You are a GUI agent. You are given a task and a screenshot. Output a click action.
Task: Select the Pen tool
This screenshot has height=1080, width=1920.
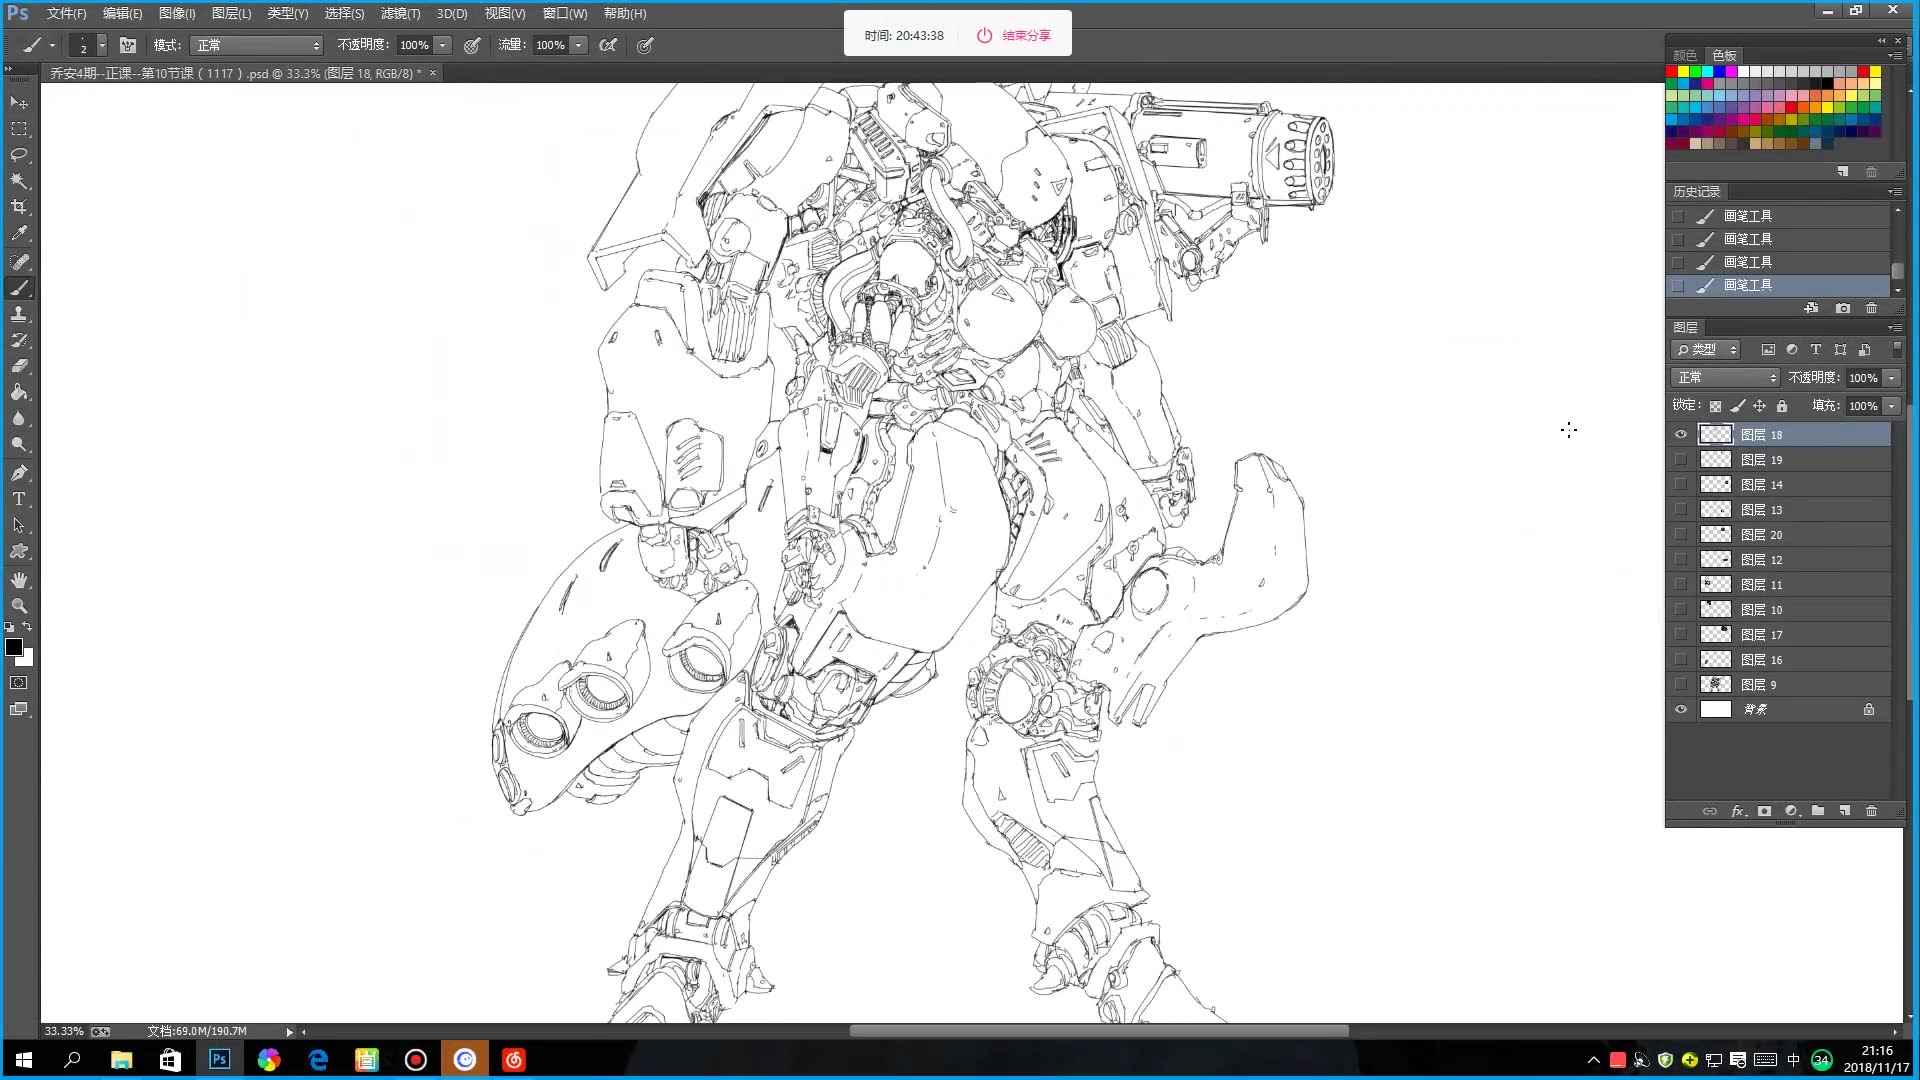[x=19, y=473]
